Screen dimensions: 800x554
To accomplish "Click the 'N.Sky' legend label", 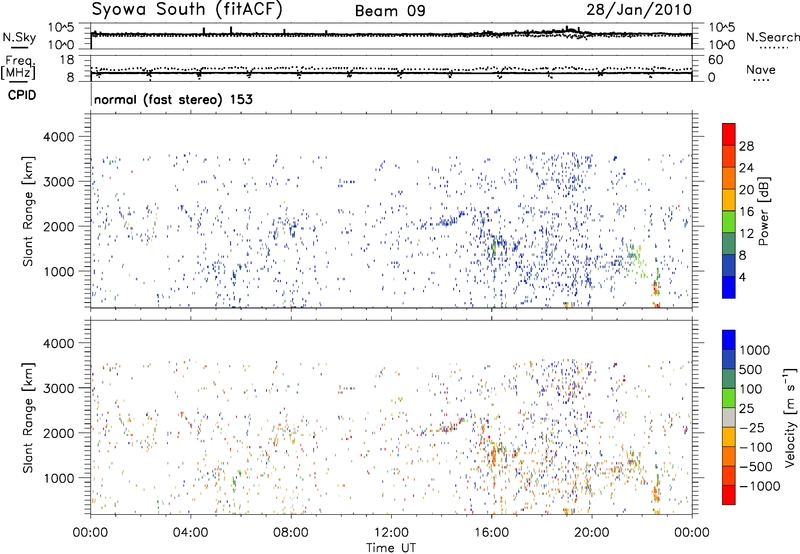I will (x=19, y=37).
